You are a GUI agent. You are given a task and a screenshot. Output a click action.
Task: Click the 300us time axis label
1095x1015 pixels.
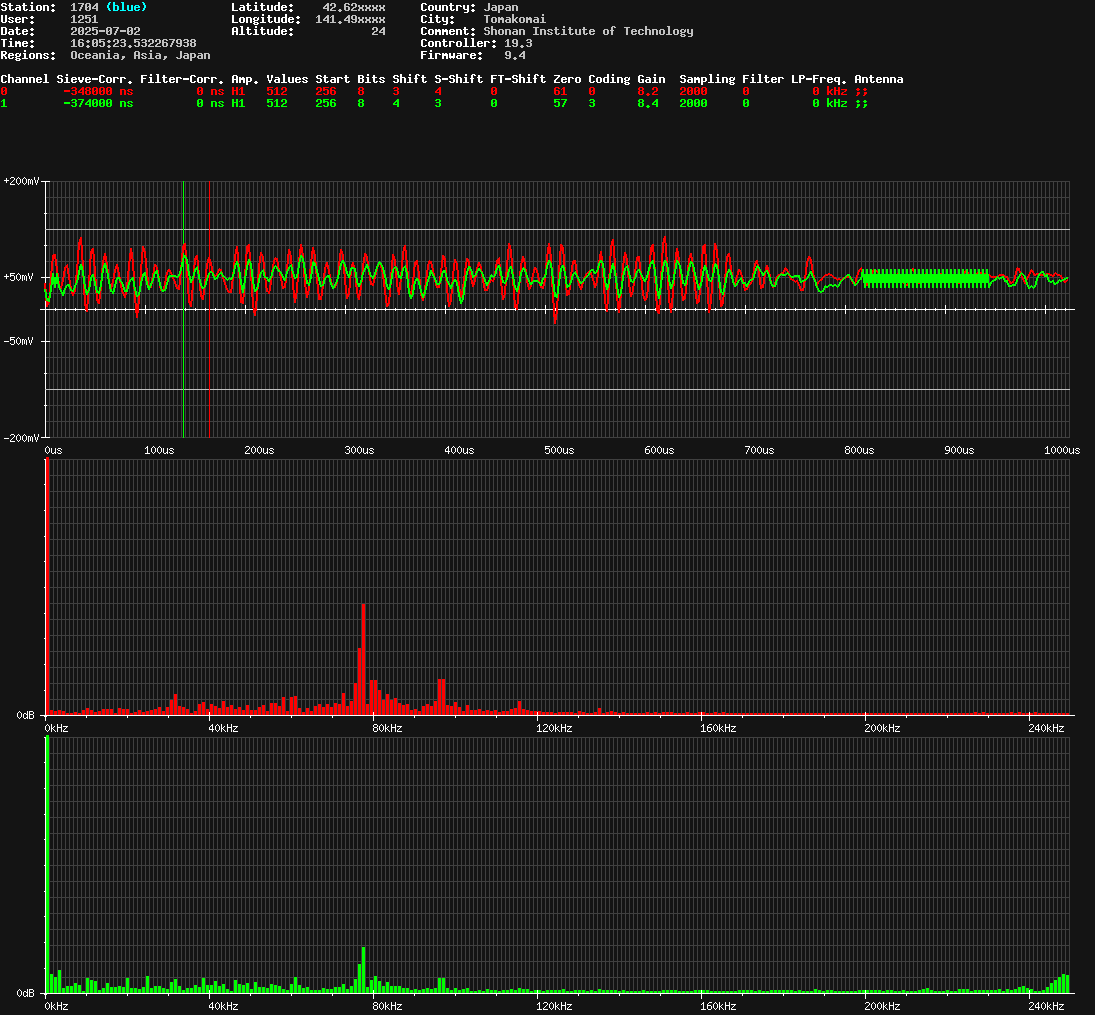tap(360, 451)
